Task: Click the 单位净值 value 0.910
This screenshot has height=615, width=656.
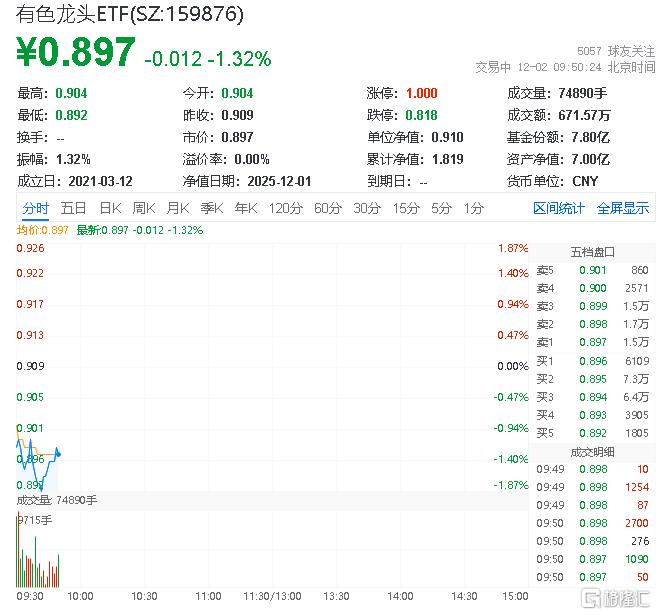Action: [447, 137]
